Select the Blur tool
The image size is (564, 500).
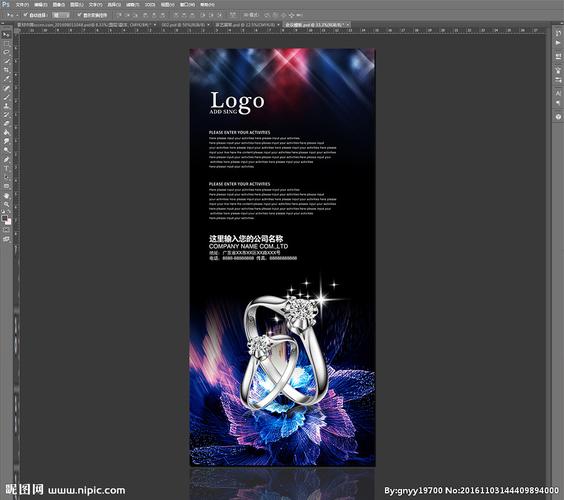pyautogui.click(x=6, y=141)
